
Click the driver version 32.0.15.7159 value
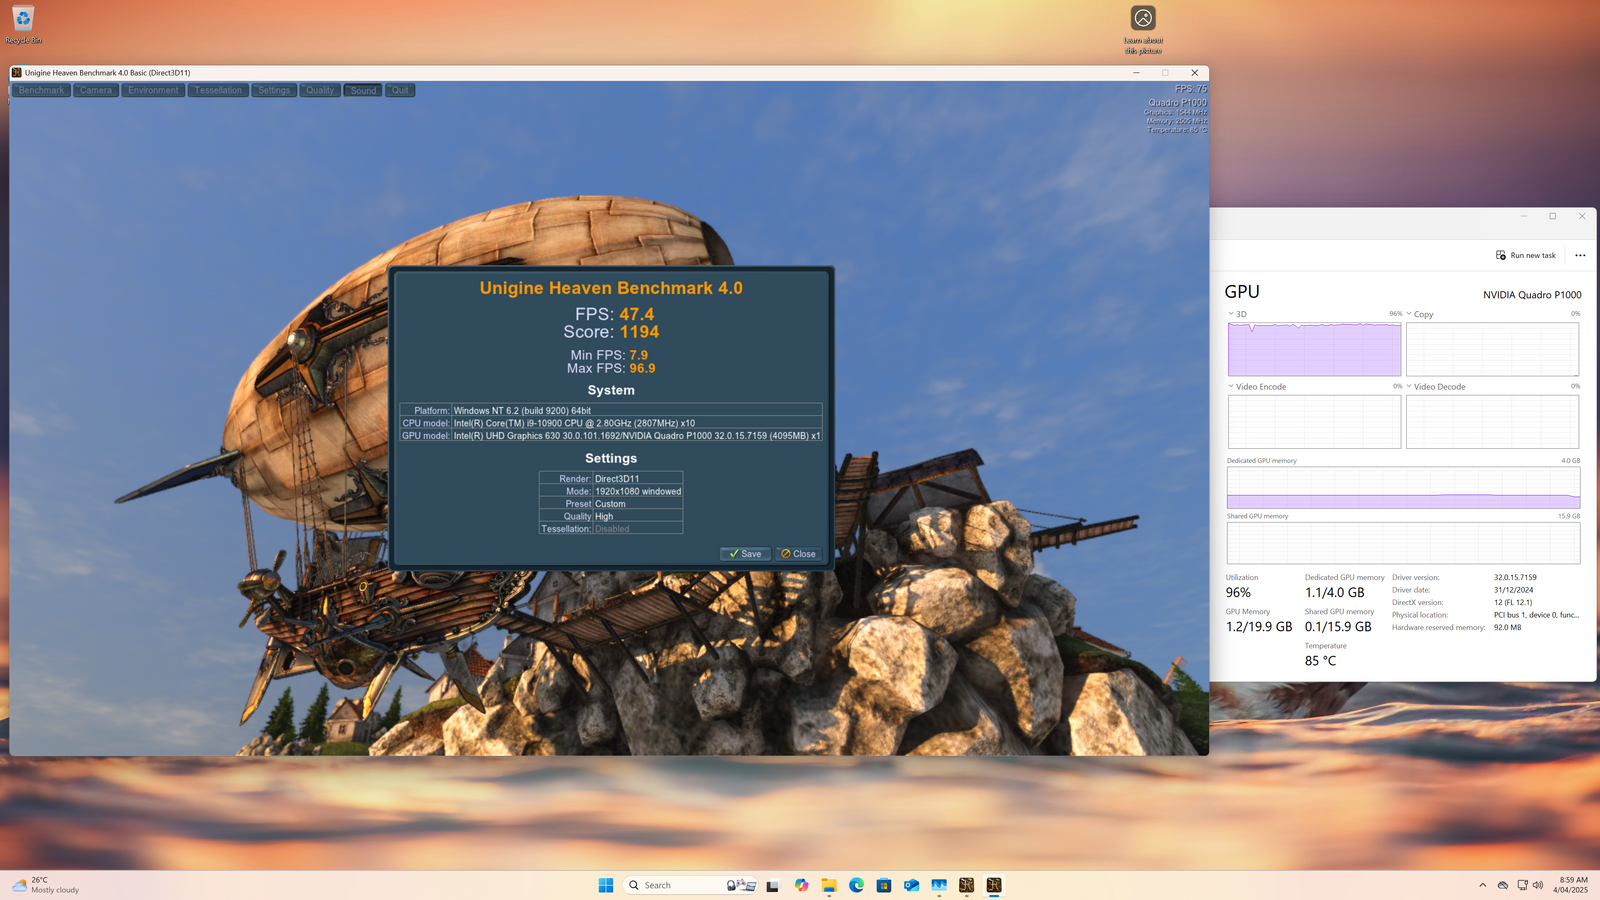[x=1515, y=578]
